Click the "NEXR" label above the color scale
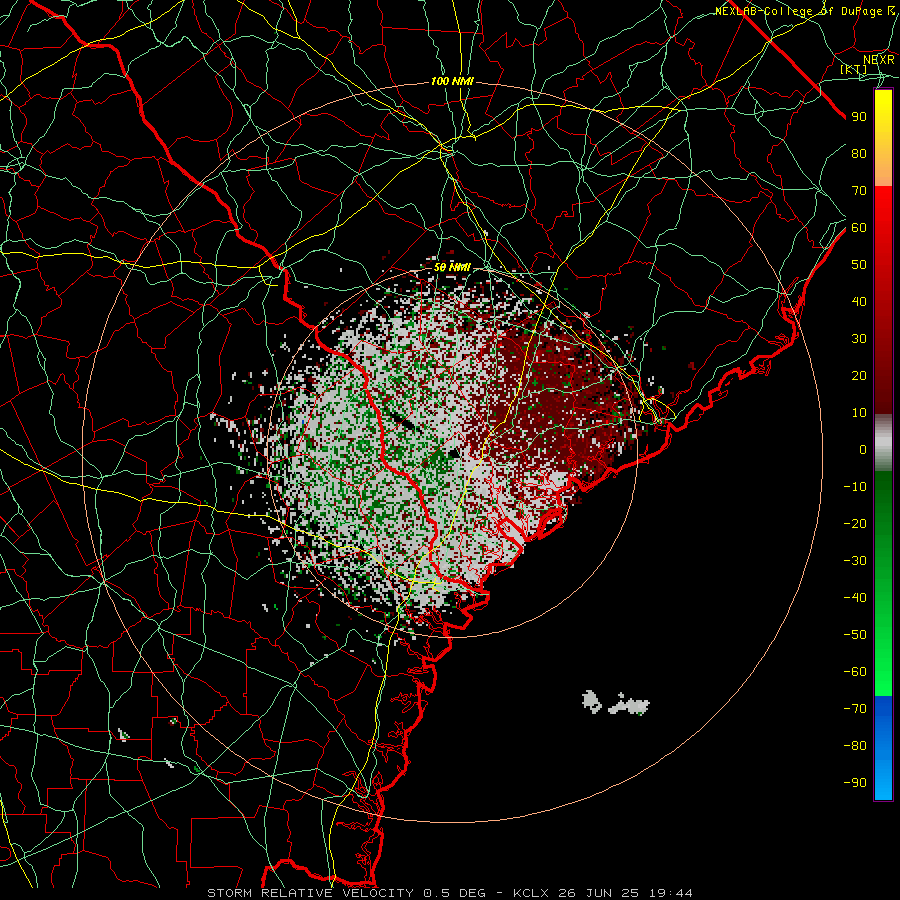The height and width of the screenshot is (900, 900). 879,59
